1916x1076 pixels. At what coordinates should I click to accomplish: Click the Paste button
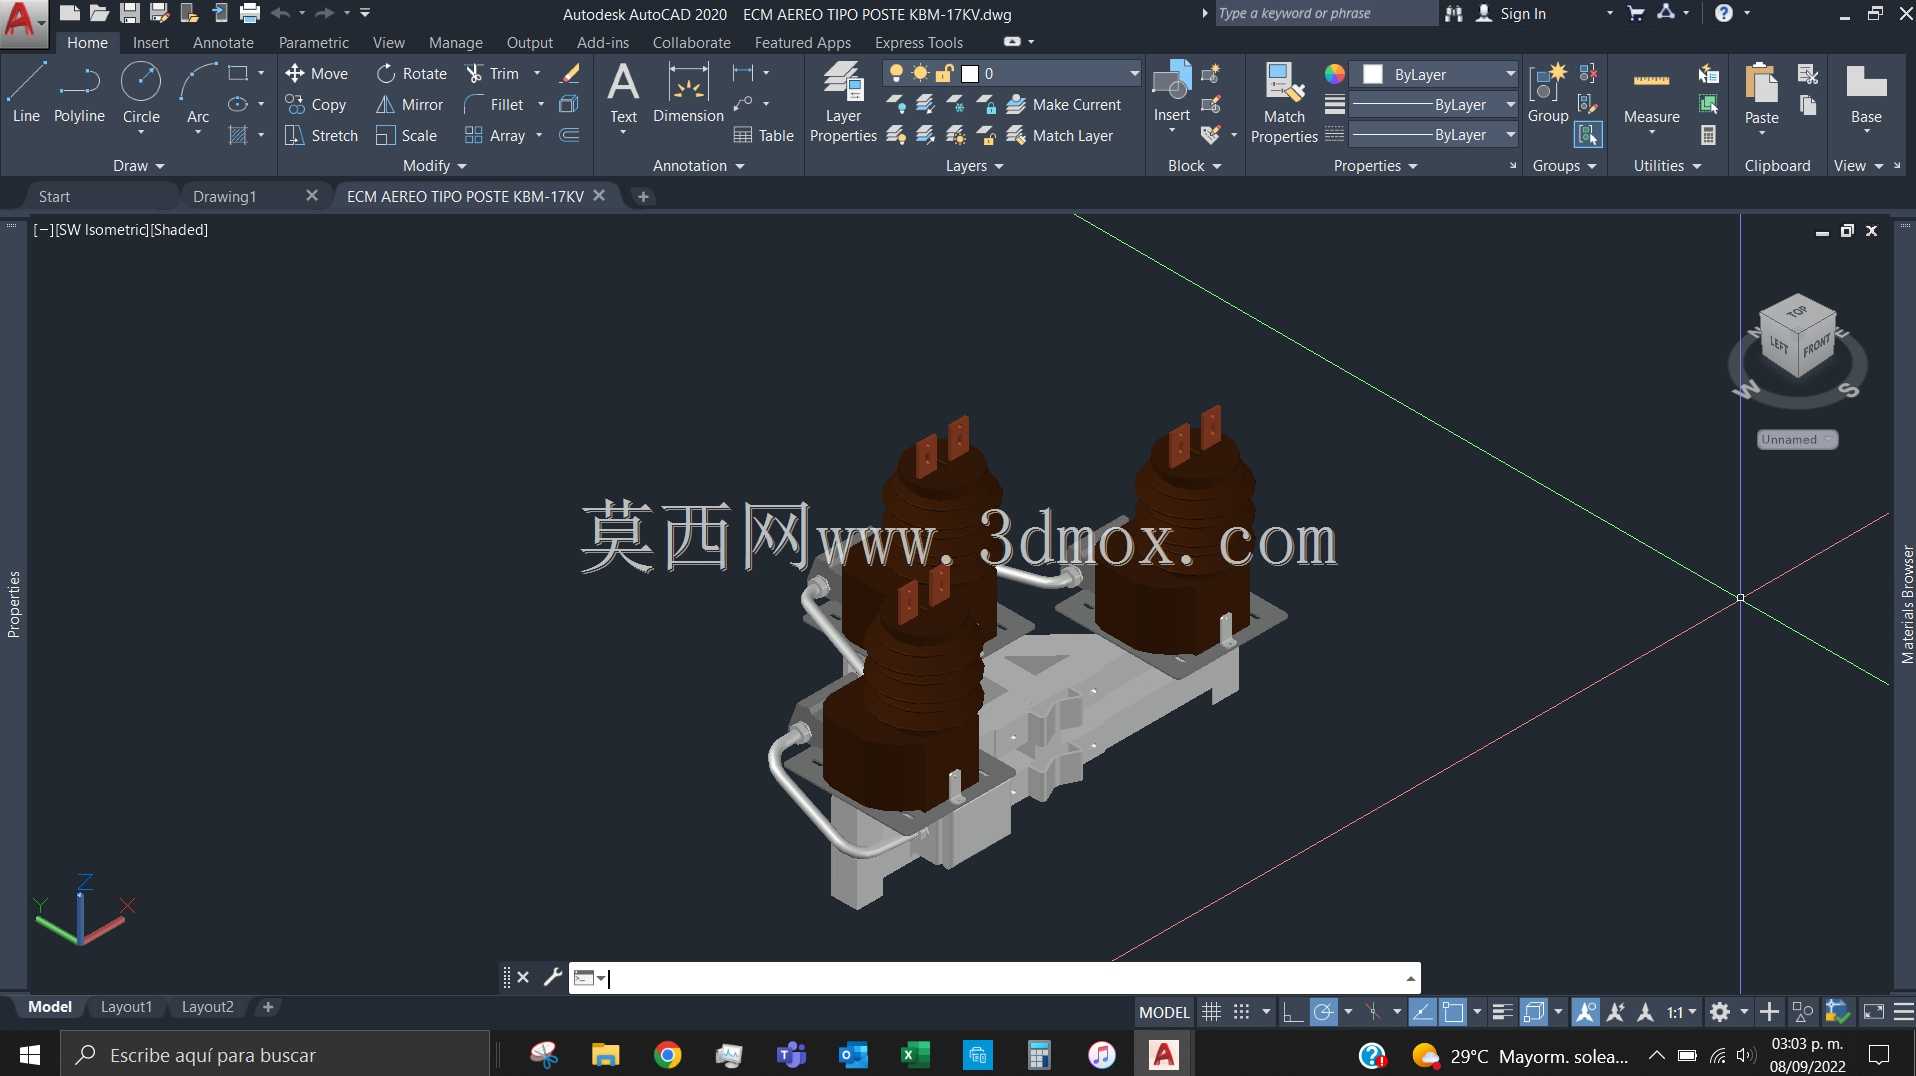pos(1761,93)
